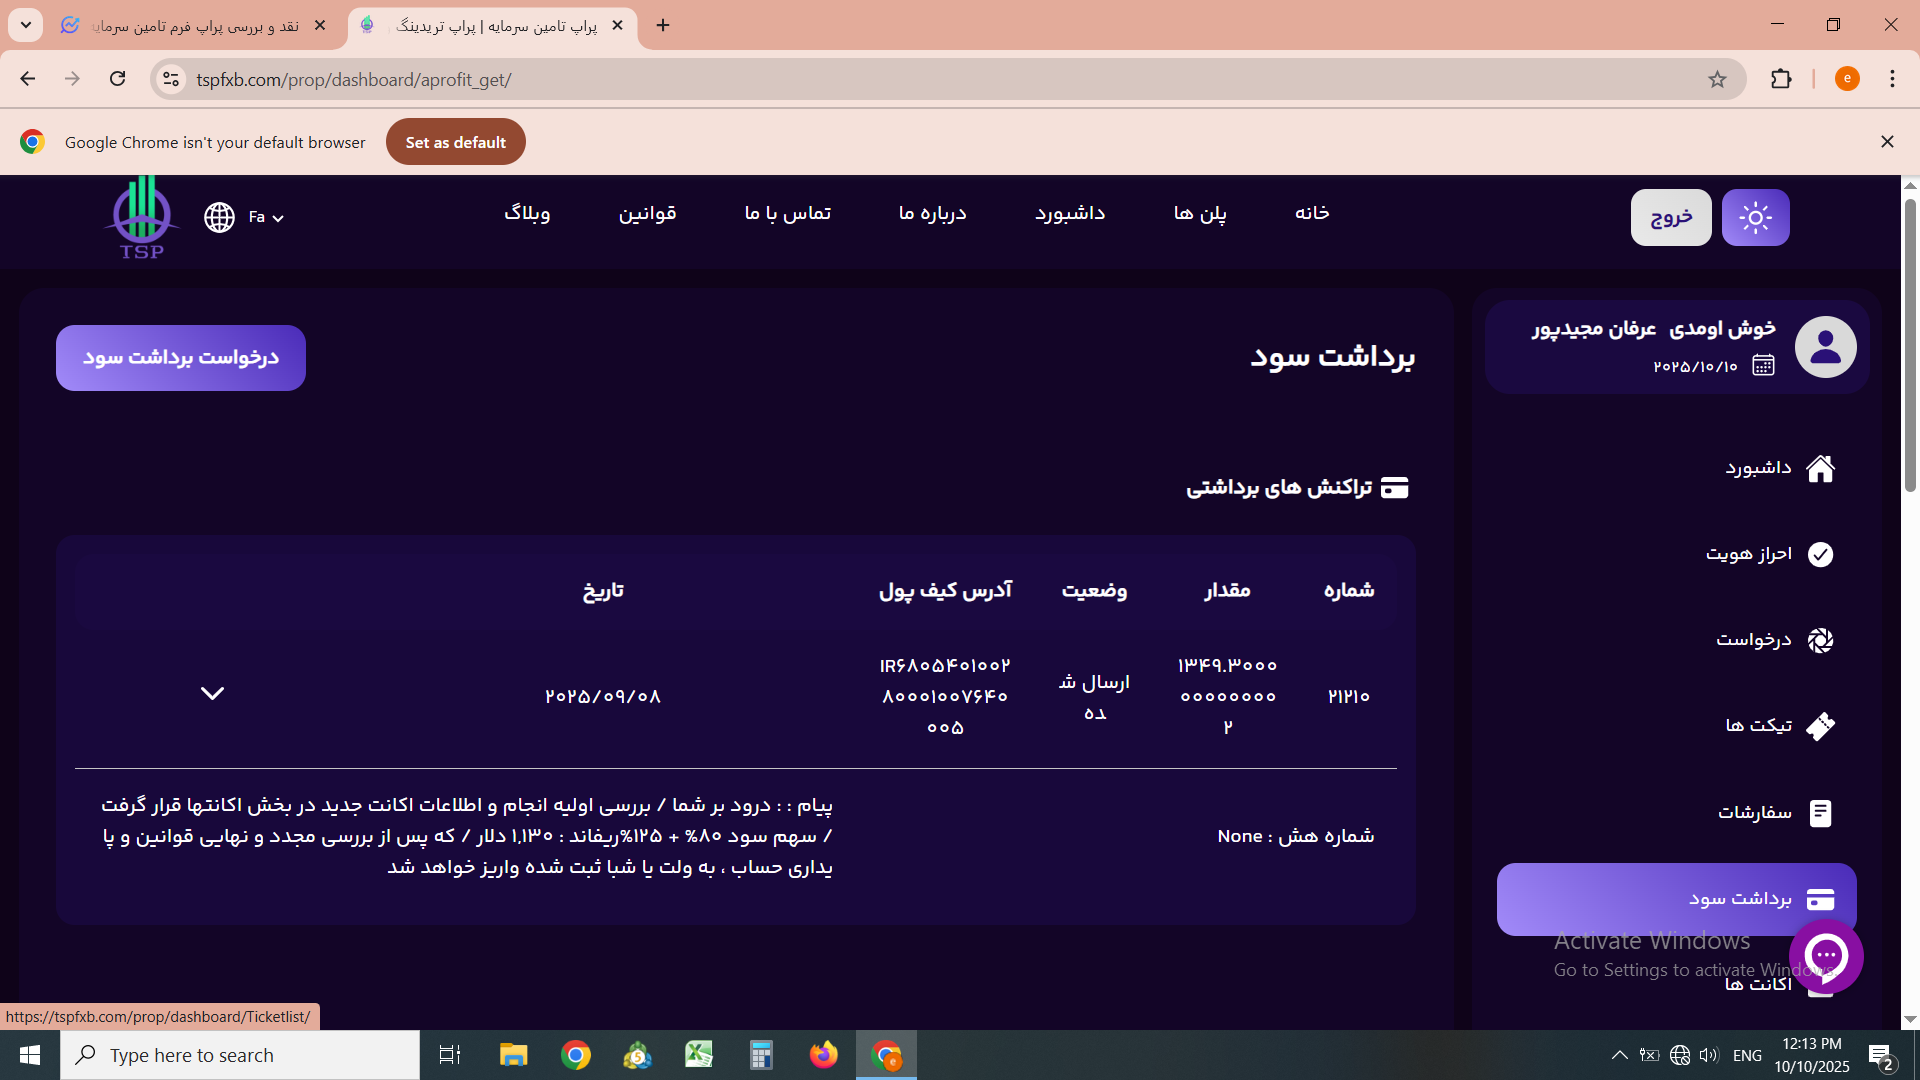Click درخواست برداشت سود button
The image size is (1920, 1080).
(181, 358)
